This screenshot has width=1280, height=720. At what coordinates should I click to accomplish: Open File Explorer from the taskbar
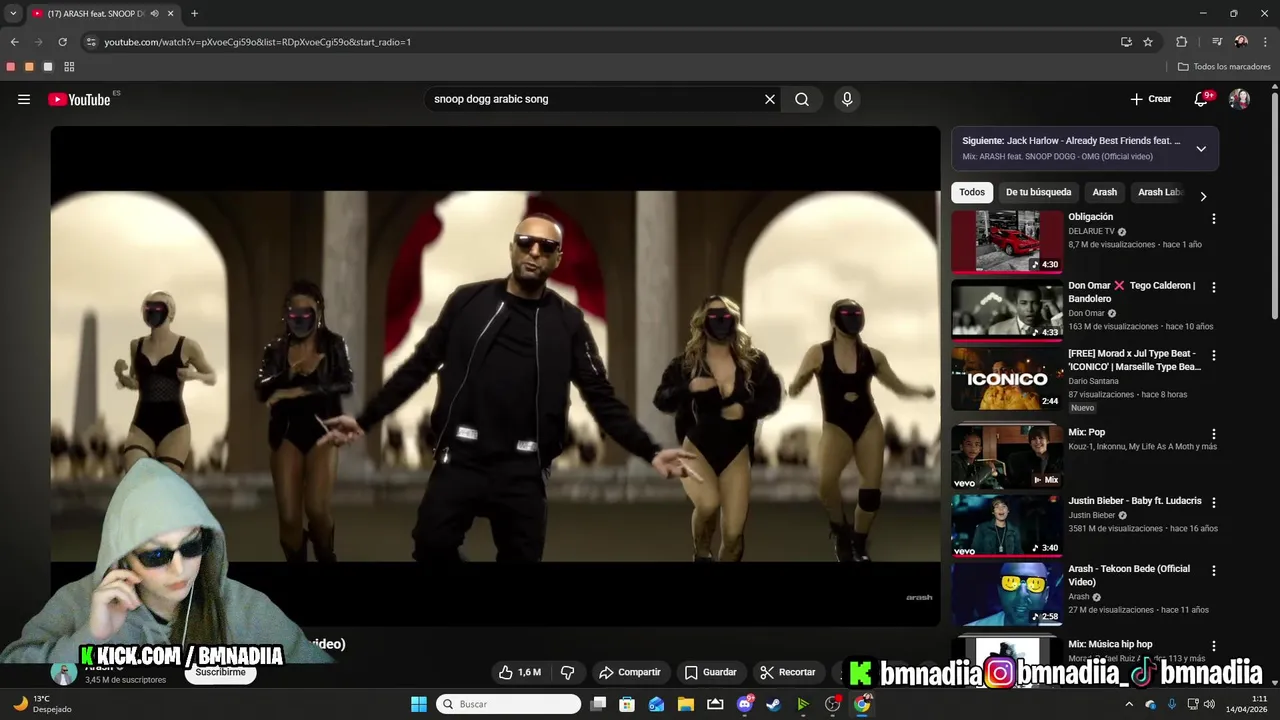686,704
